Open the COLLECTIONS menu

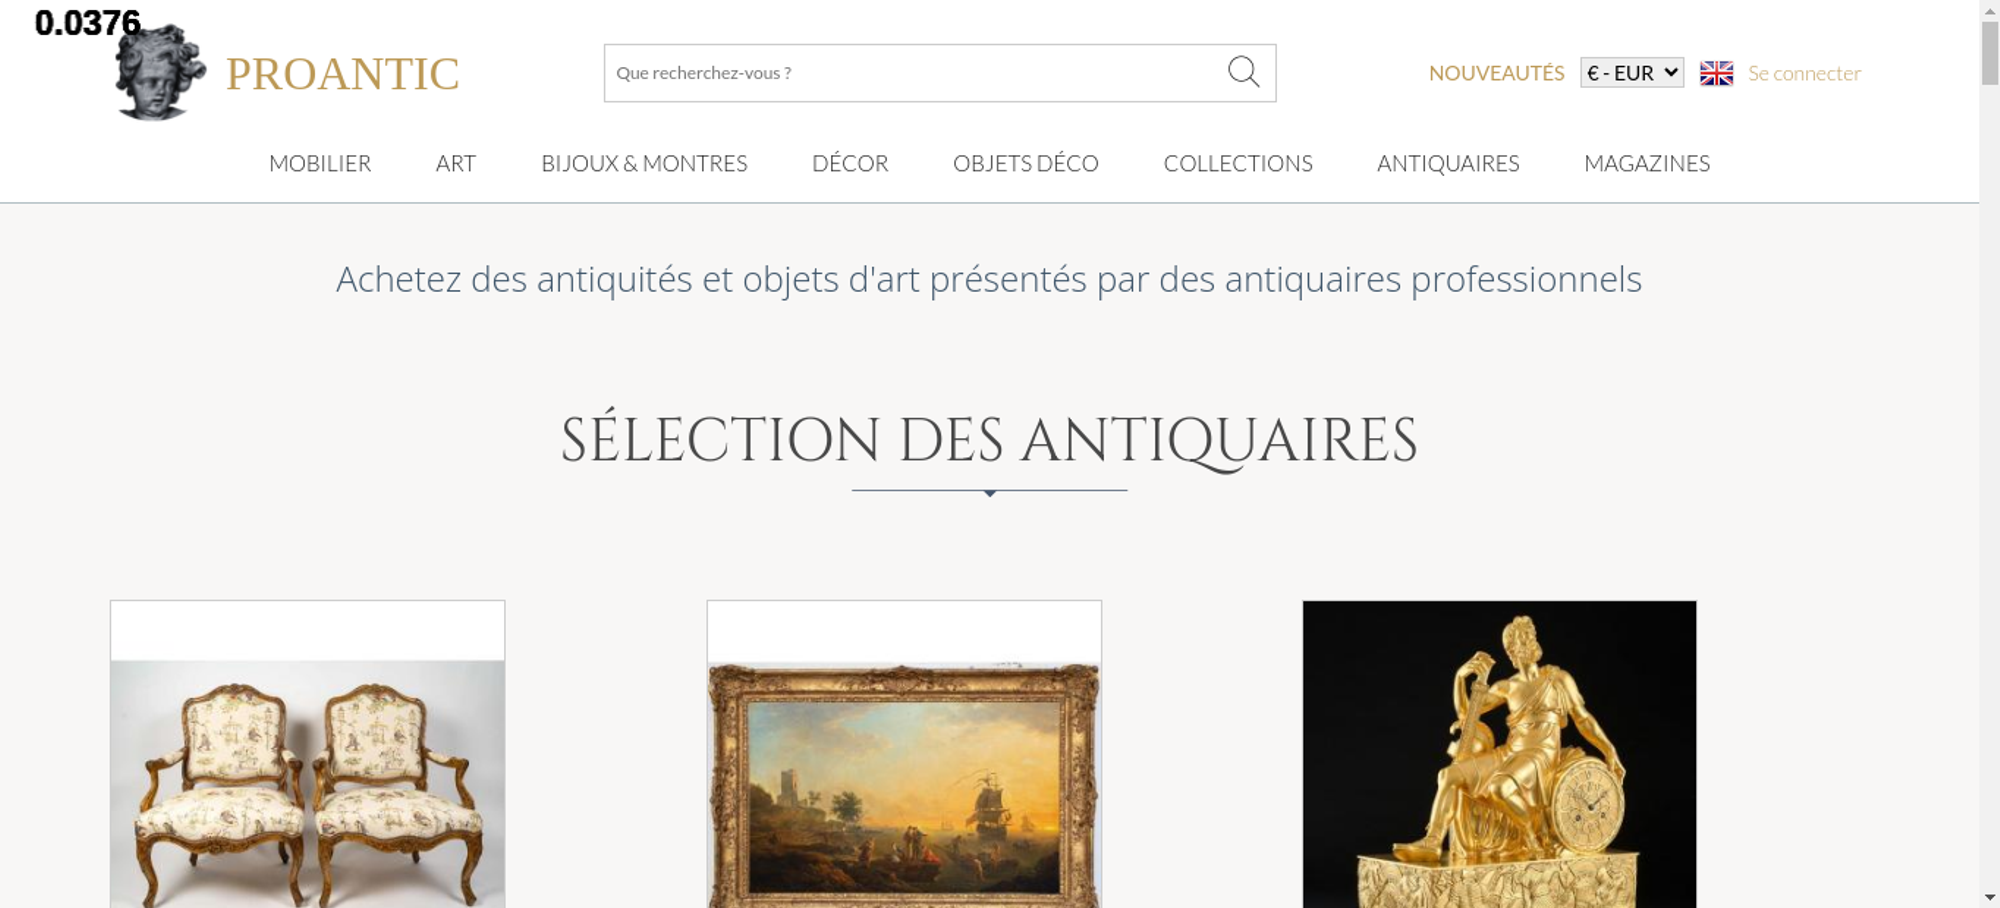(1238, 163)
